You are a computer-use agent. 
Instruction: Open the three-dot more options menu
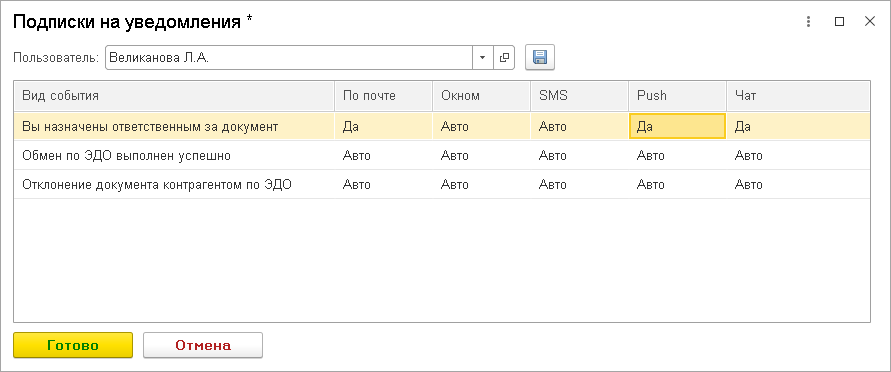(x=808, y=22)
